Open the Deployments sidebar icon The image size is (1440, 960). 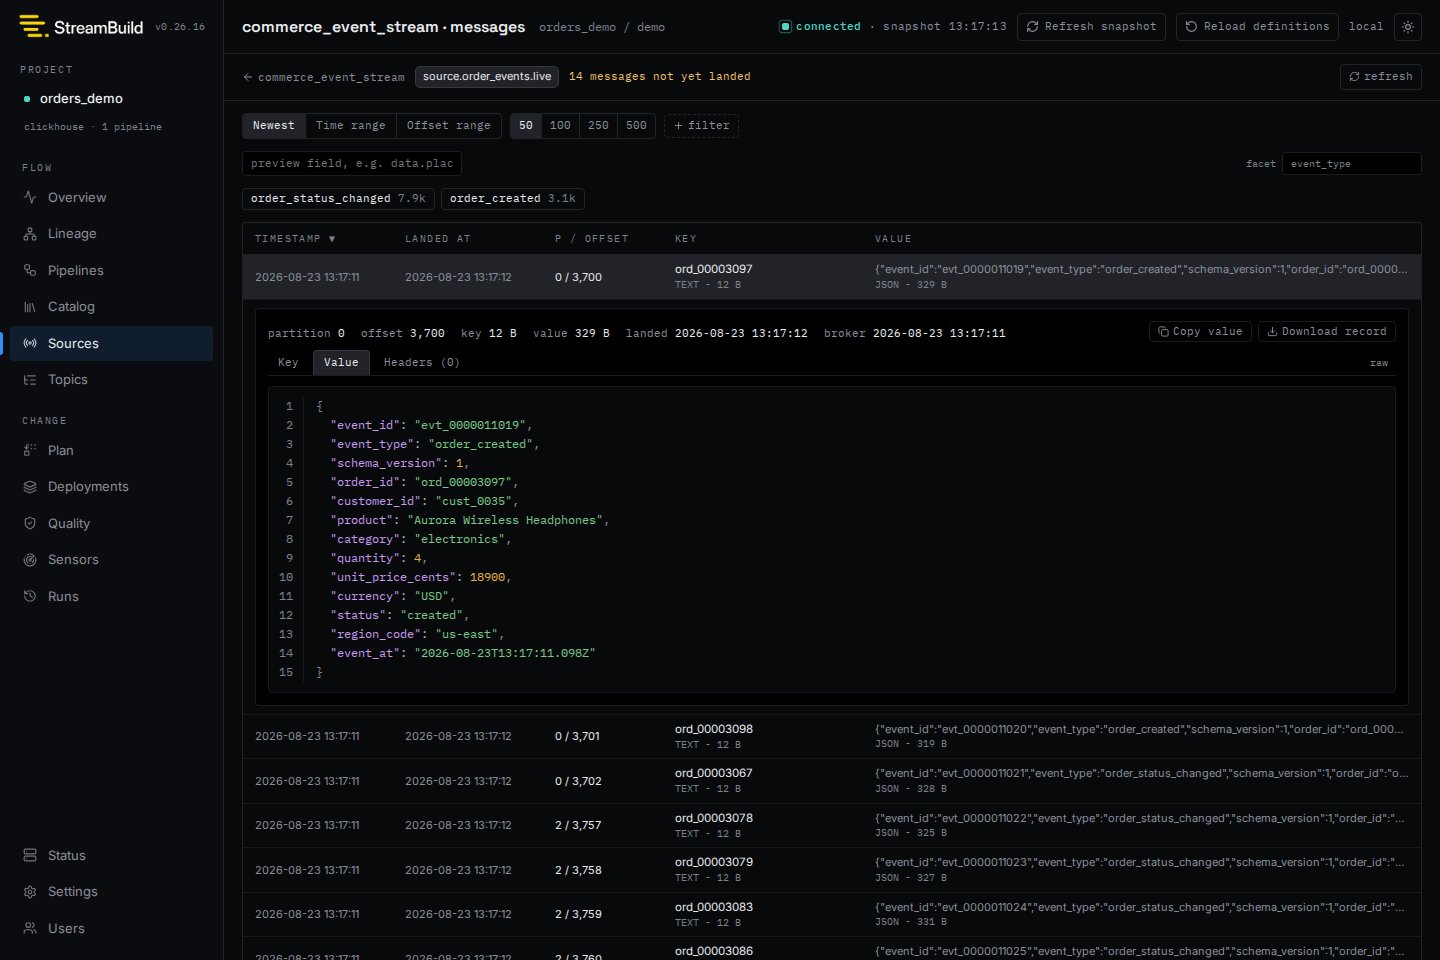point(30,486)
